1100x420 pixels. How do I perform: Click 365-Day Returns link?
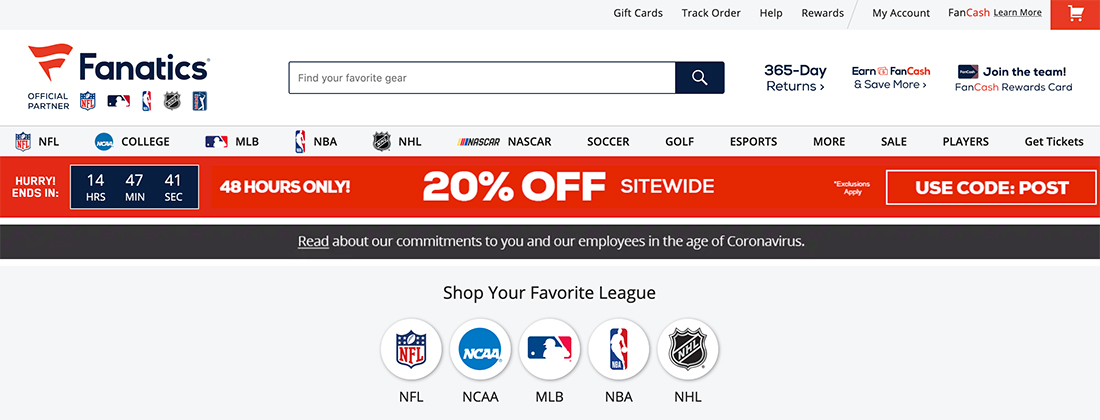click(796, 78)
